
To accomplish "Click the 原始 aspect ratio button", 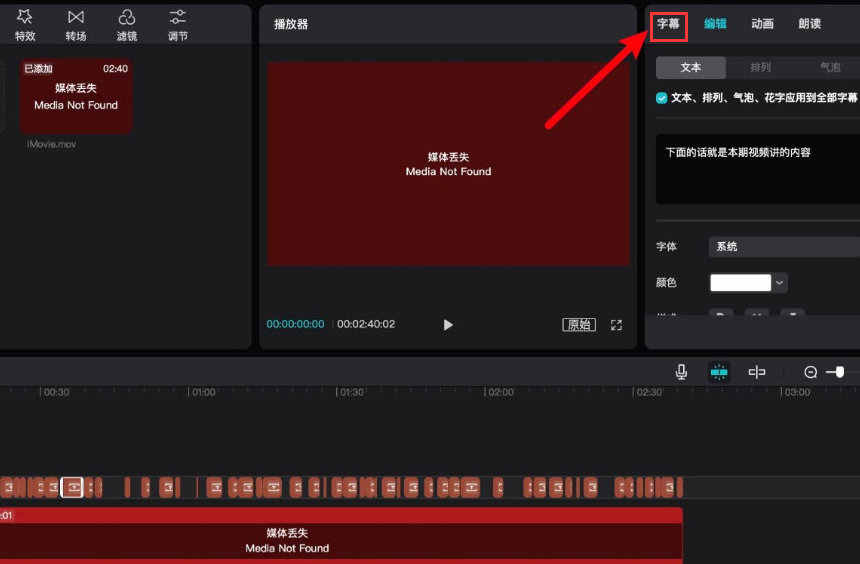I will (579, 325).
